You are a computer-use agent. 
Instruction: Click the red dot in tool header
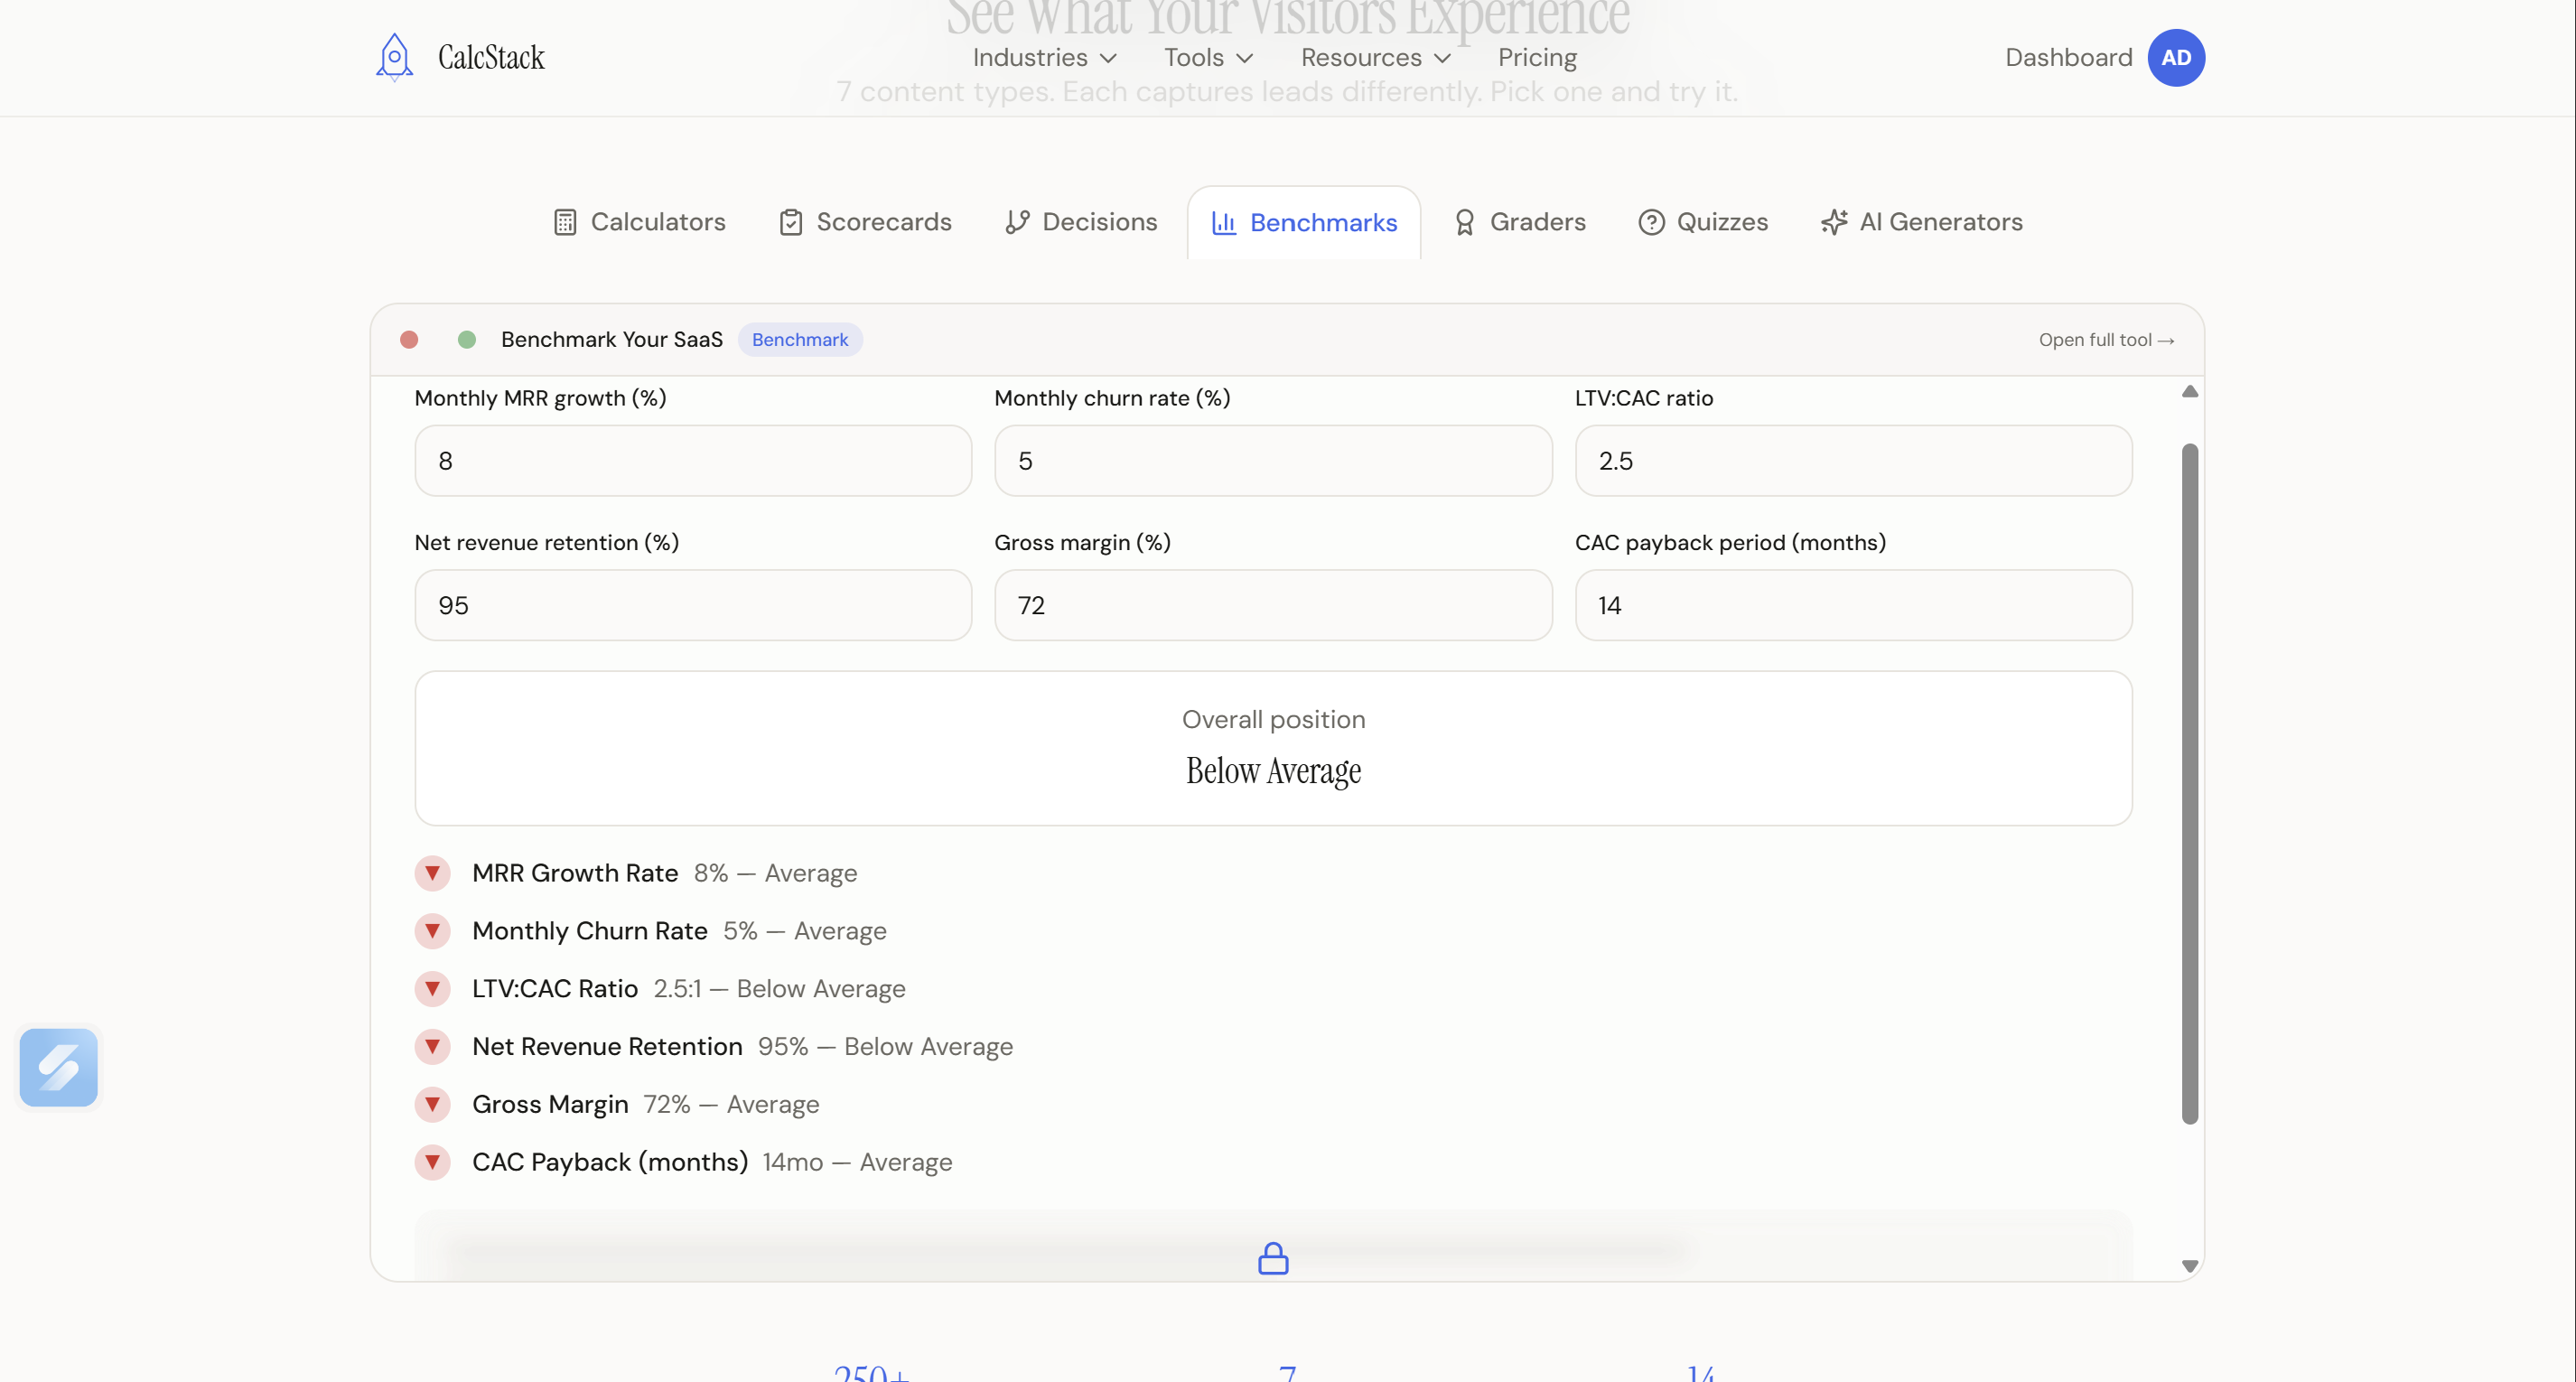[x=409, y=339]
